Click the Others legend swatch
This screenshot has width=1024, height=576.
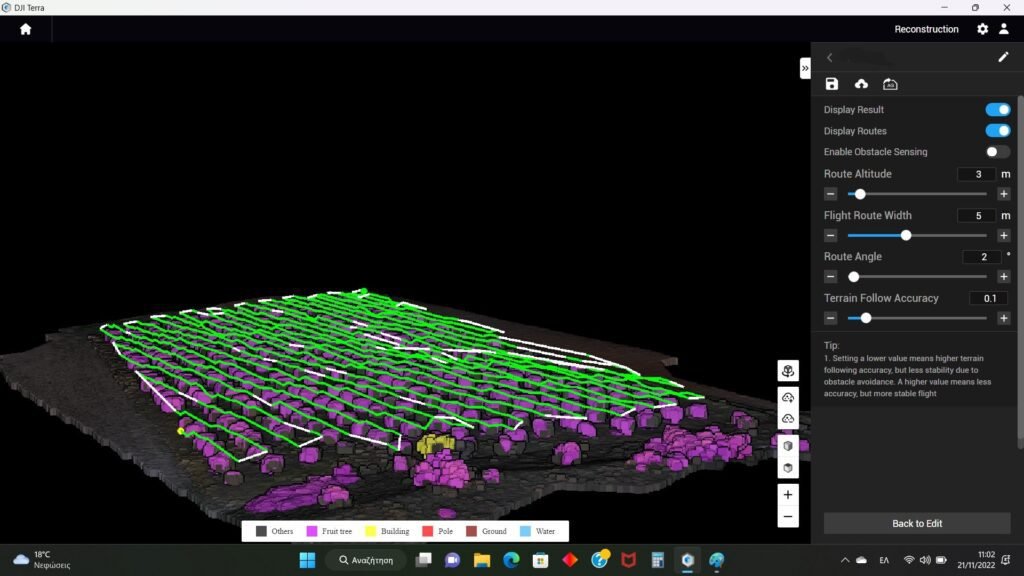point(261,532)
